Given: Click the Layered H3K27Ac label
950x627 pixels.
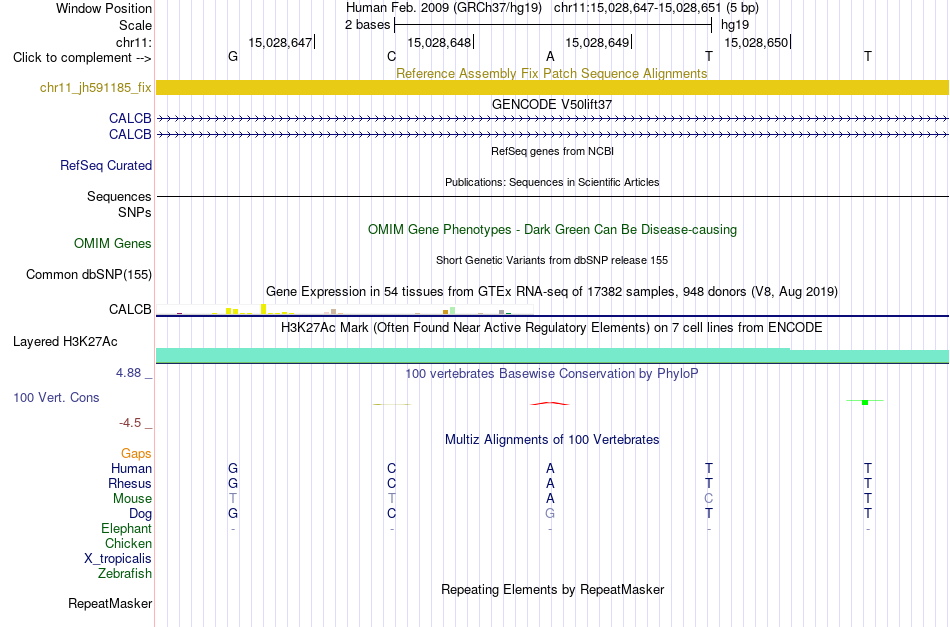Looking at the screenshot, I should click(65, 342).
